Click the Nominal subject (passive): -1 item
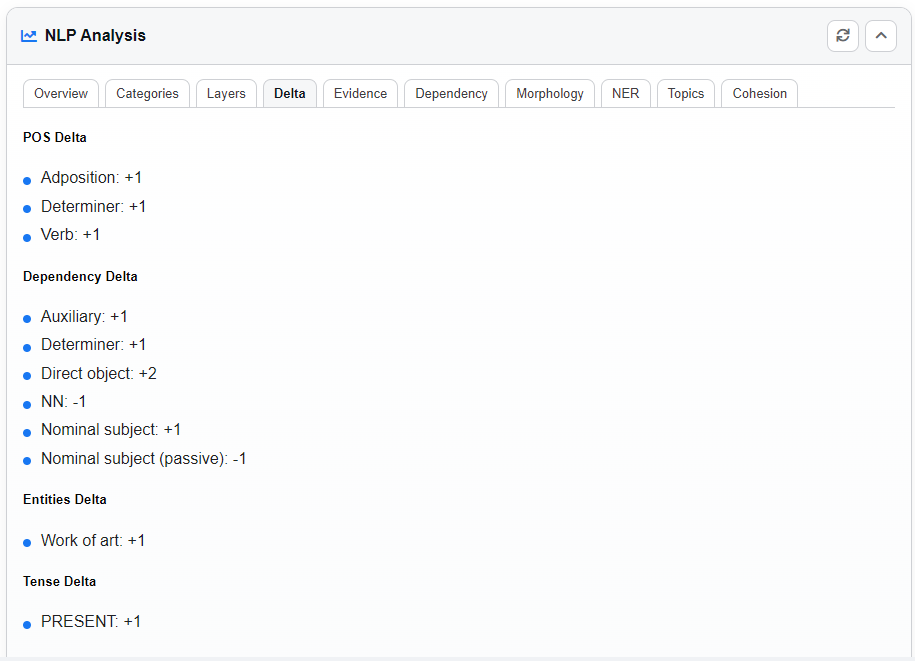Viewport: 915px width, 661px height. [x=143, y=459]
